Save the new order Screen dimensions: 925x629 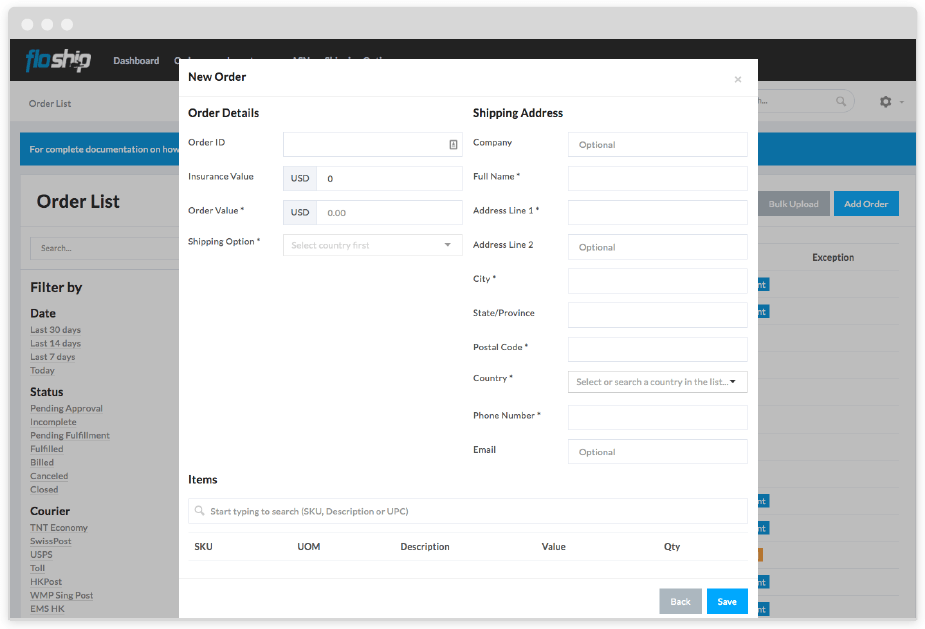pos(727,601)
